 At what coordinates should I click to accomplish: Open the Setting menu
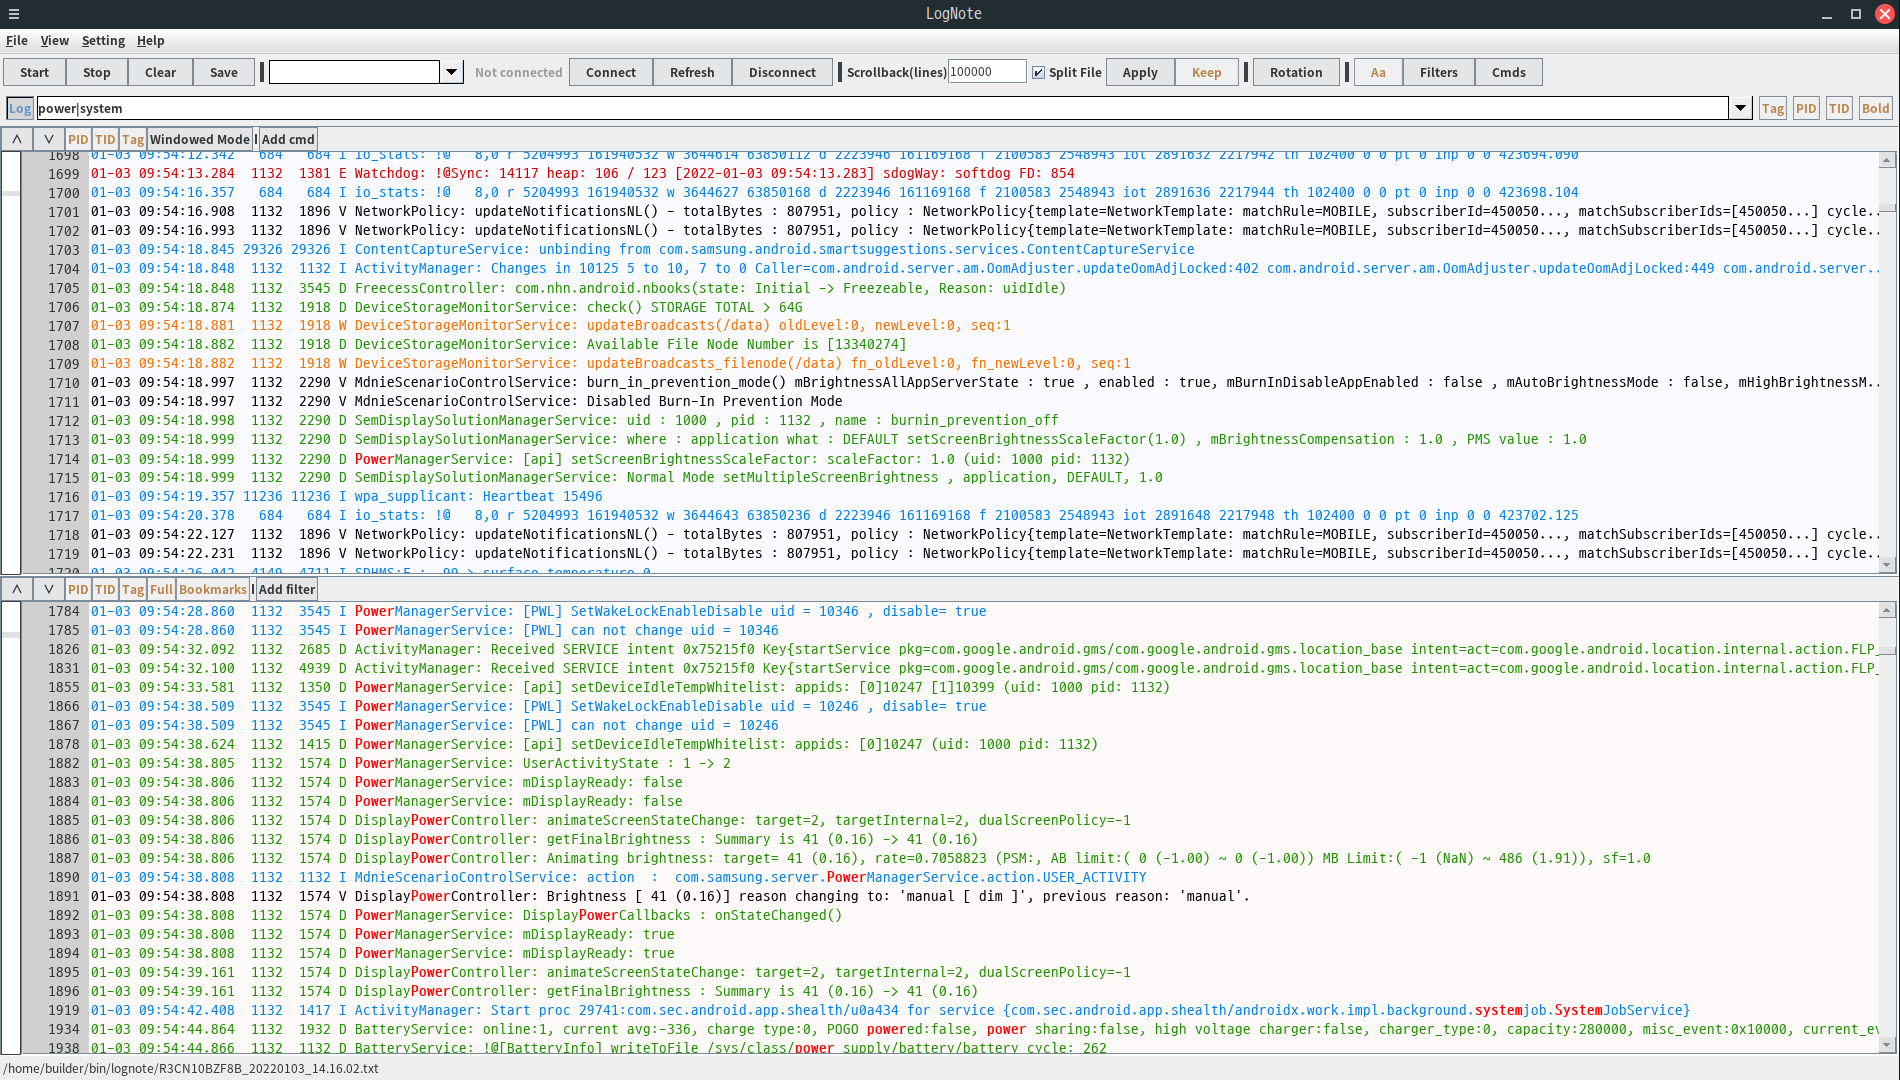coord(103,41)
